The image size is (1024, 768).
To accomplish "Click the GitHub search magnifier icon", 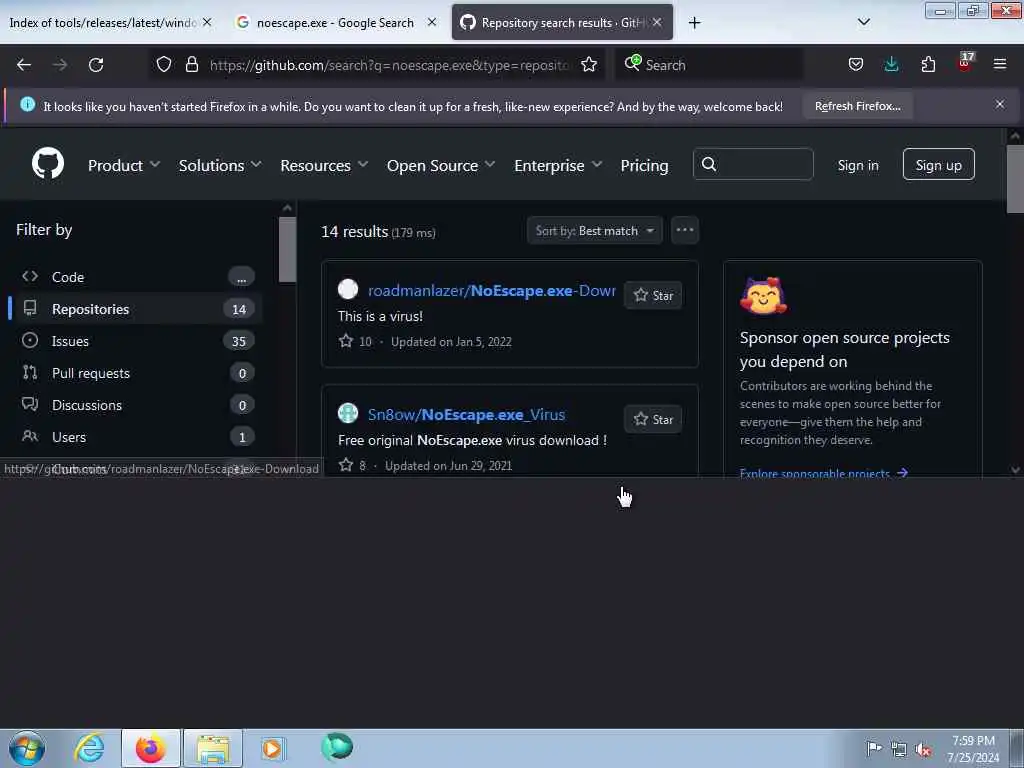I will coord(709,164).
